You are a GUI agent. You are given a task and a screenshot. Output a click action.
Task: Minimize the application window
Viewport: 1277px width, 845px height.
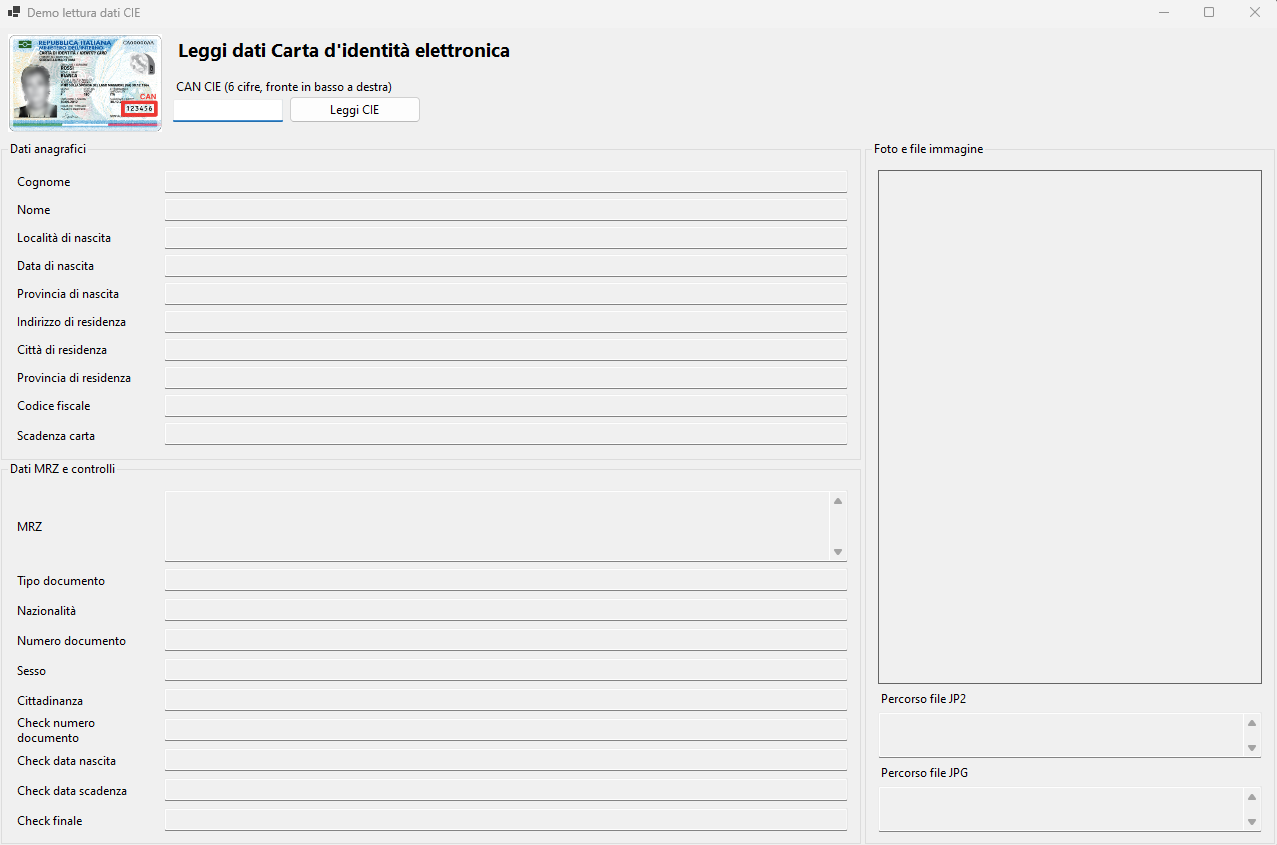tap(1163, 12)
